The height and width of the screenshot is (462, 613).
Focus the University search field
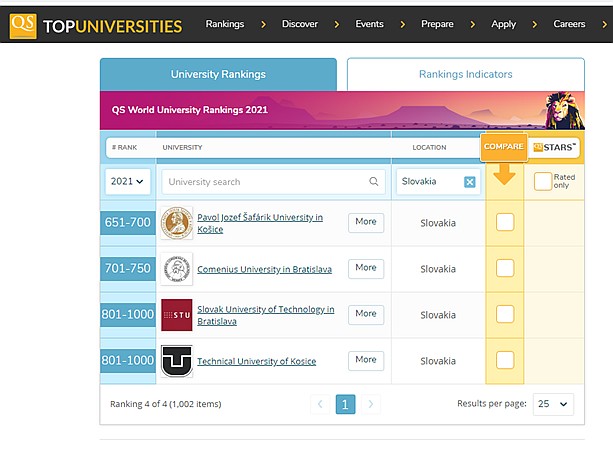pyautogui.click(x=273, y=182)
